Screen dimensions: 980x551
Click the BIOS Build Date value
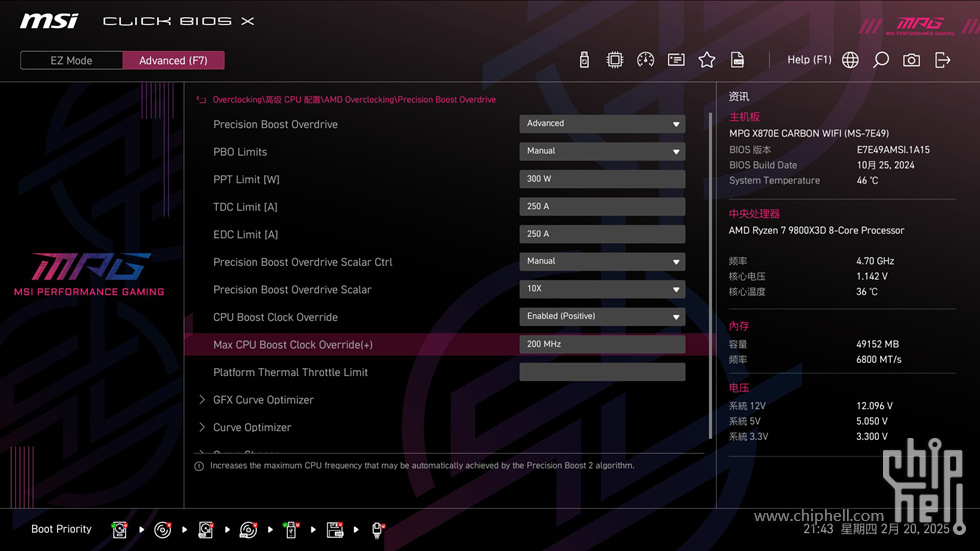[x=885, y=166]
